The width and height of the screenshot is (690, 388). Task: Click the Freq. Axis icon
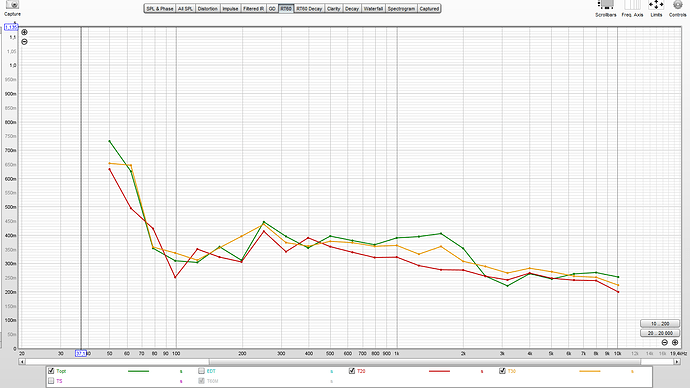tap(632, 4)
